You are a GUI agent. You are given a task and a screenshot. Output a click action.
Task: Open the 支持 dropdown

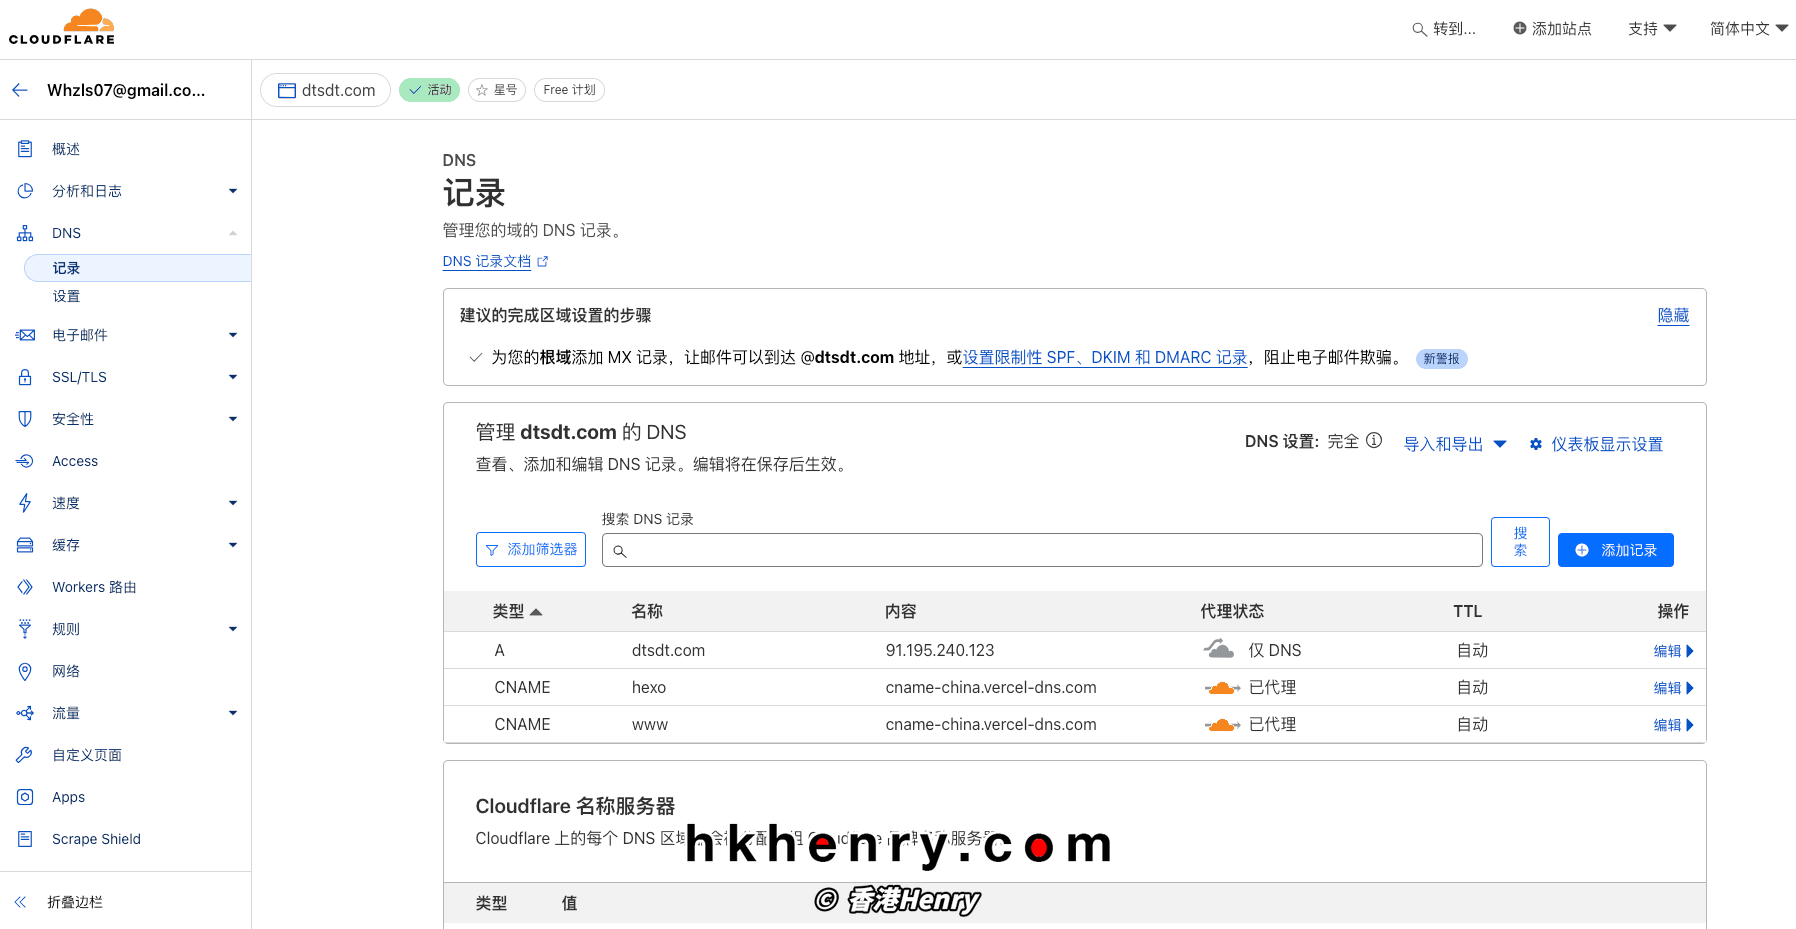[1651, 29]
